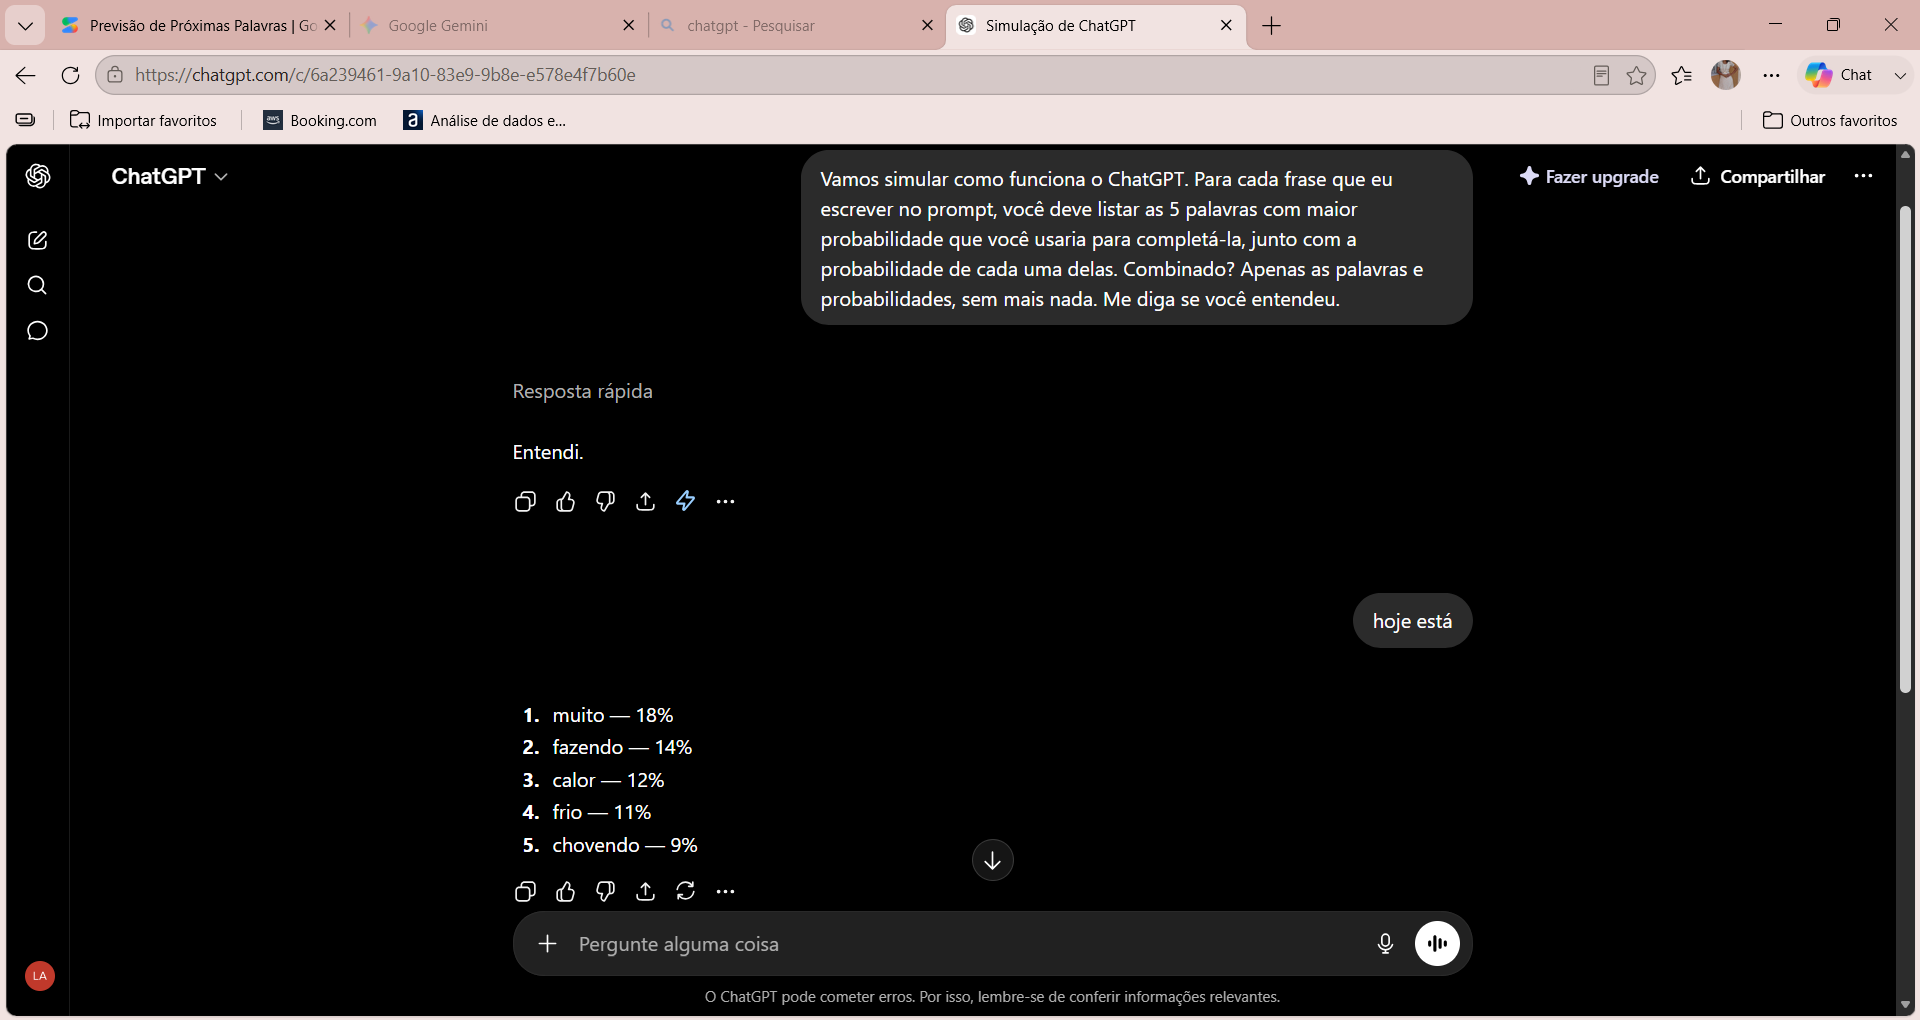View site information lock icon
The image size is (1920, 1020).
coord(115,75)
